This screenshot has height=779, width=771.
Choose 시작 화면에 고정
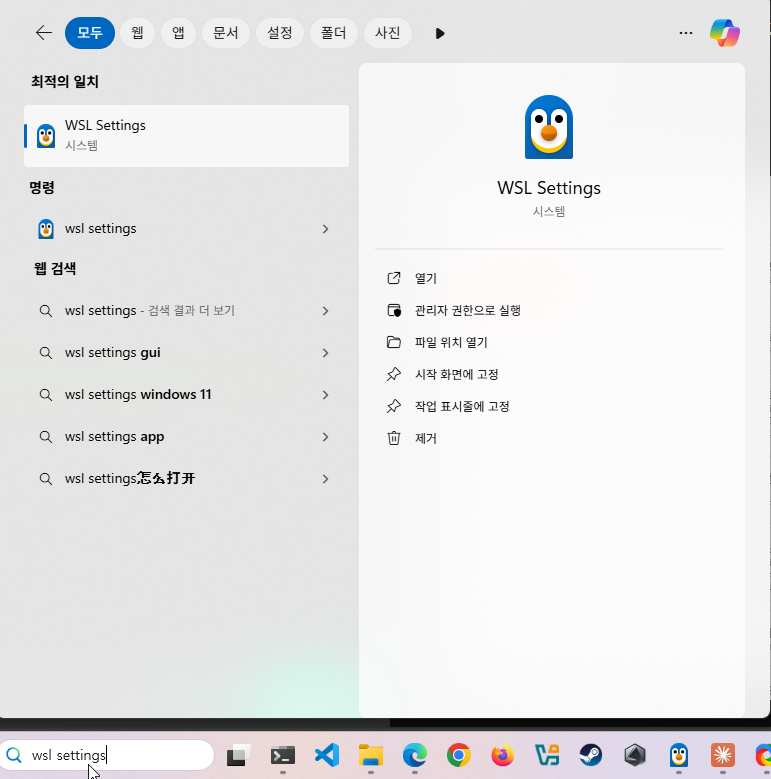coord(457,374)
